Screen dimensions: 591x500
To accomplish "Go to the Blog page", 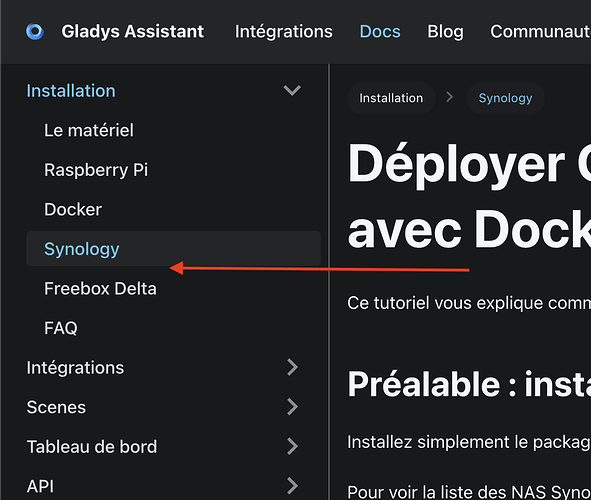I will [445, 31].
